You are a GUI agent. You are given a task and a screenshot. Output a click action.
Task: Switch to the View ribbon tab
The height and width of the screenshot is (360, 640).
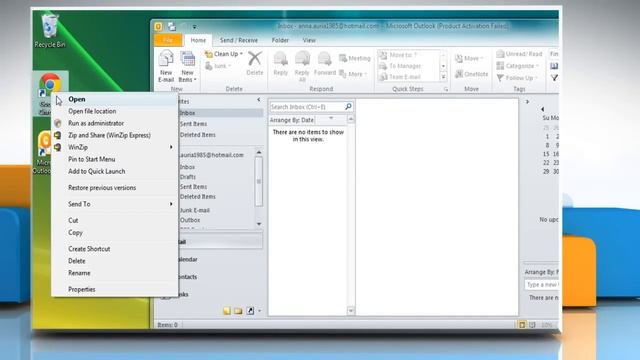(x=309, y=40)
